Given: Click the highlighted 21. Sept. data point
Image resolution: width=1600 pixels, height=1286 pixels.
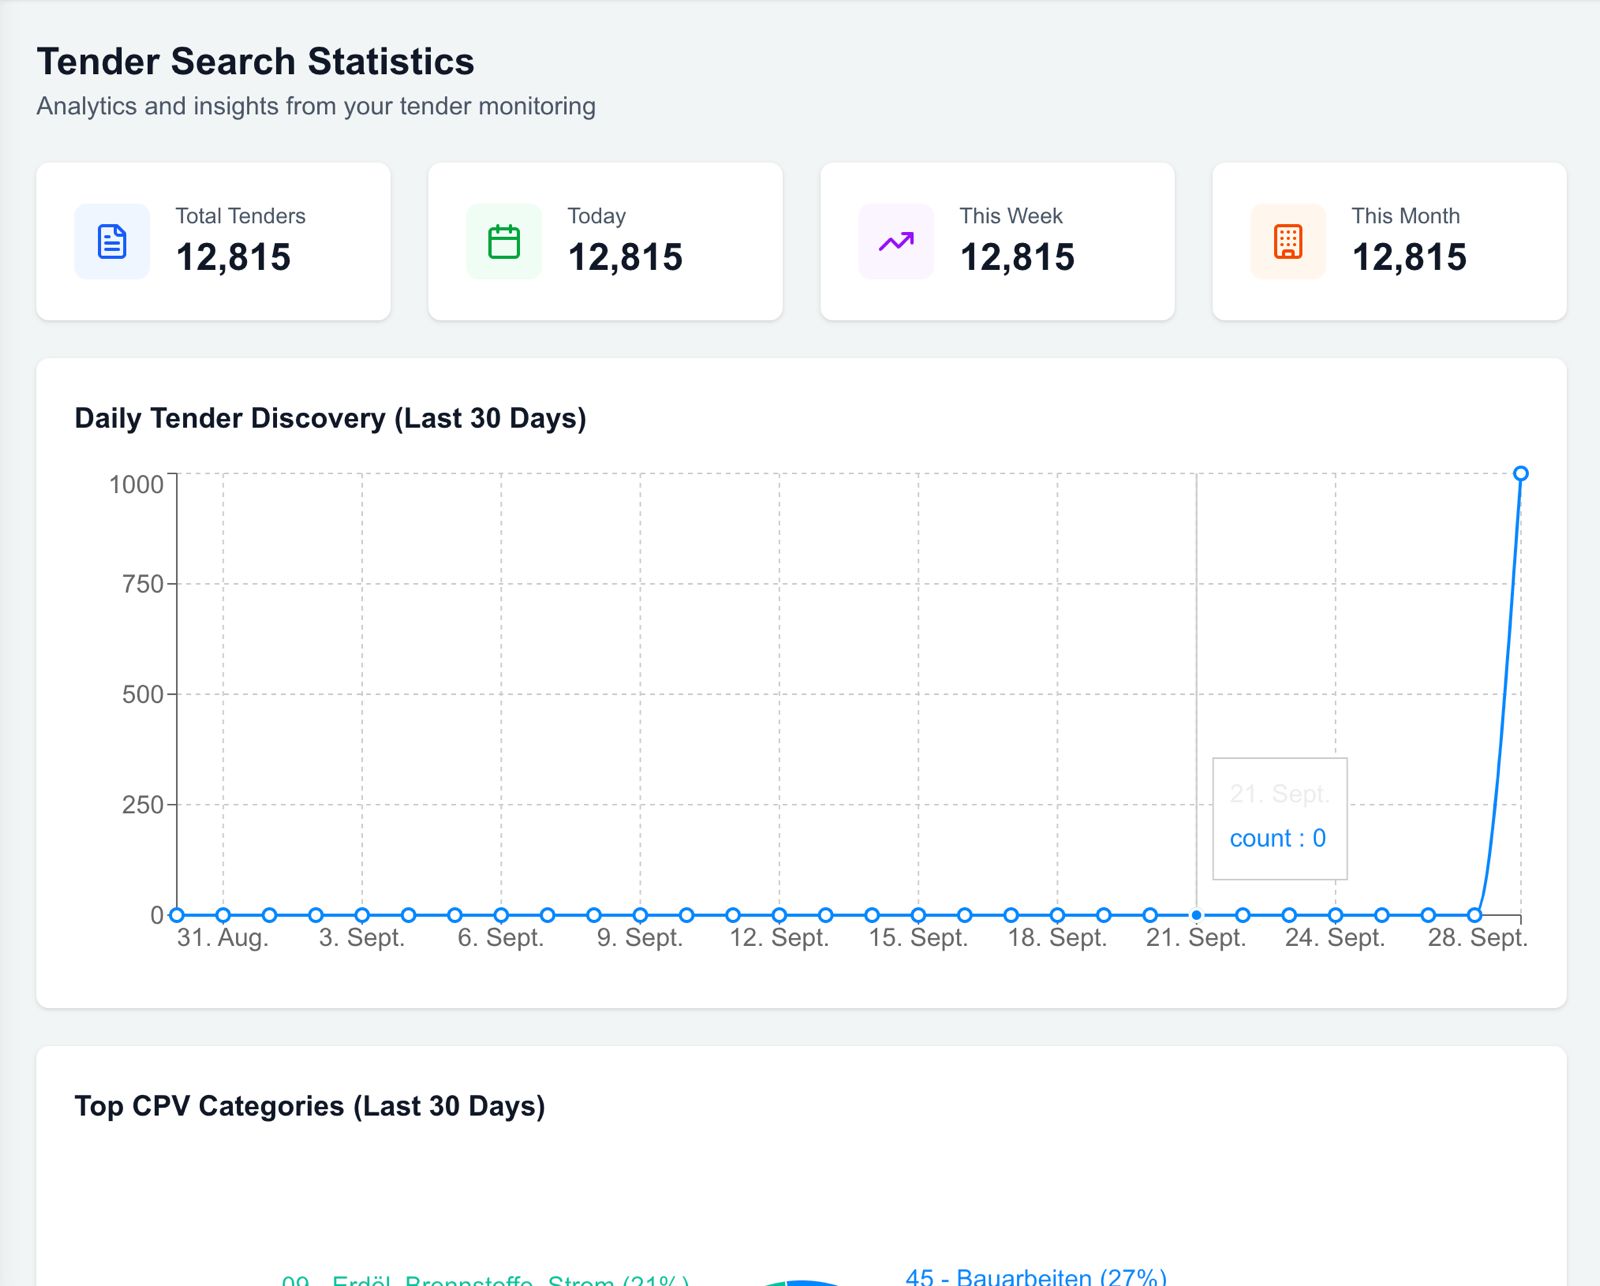Looking at the screenshot, I should point(1196,915).
